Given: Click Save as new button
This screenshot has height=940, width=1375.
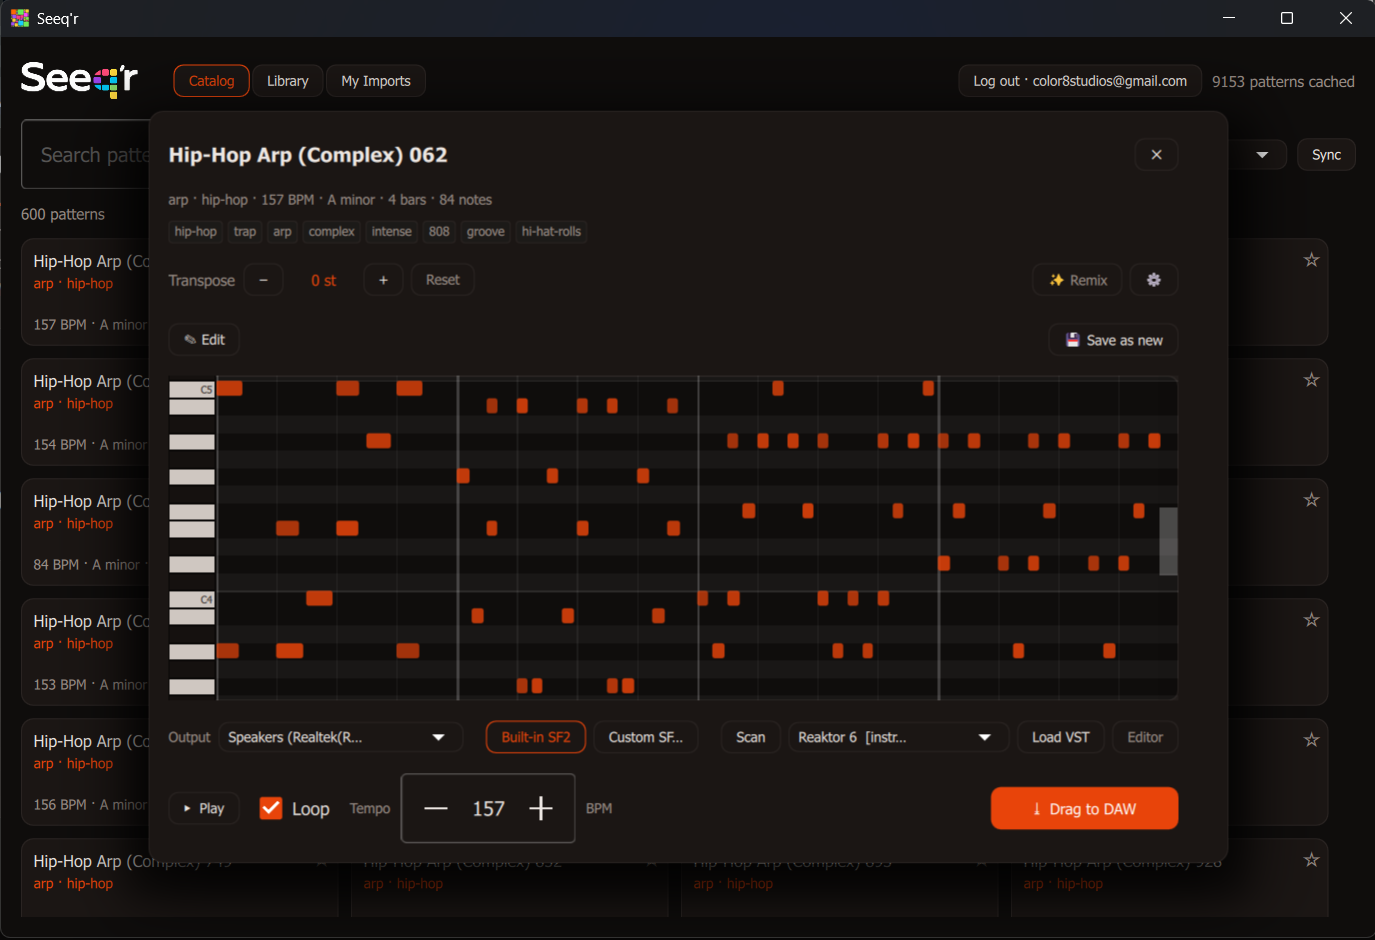Looking at the screenshot, I should 1113,340.
